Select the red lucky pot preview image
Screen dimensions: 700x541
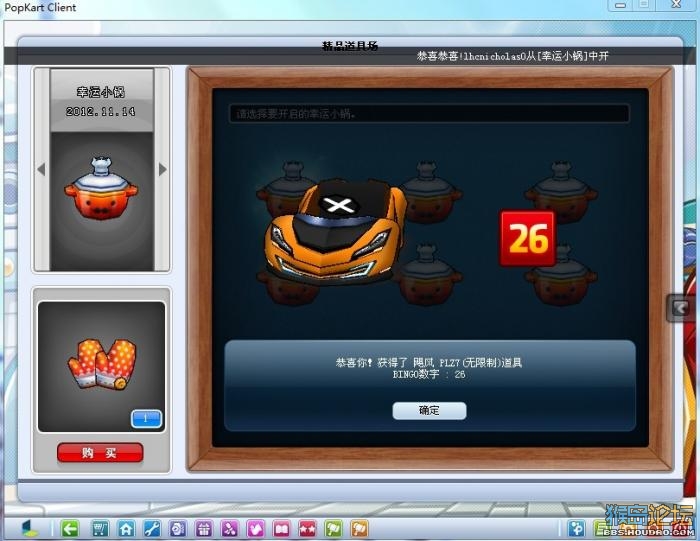[101, 188]
